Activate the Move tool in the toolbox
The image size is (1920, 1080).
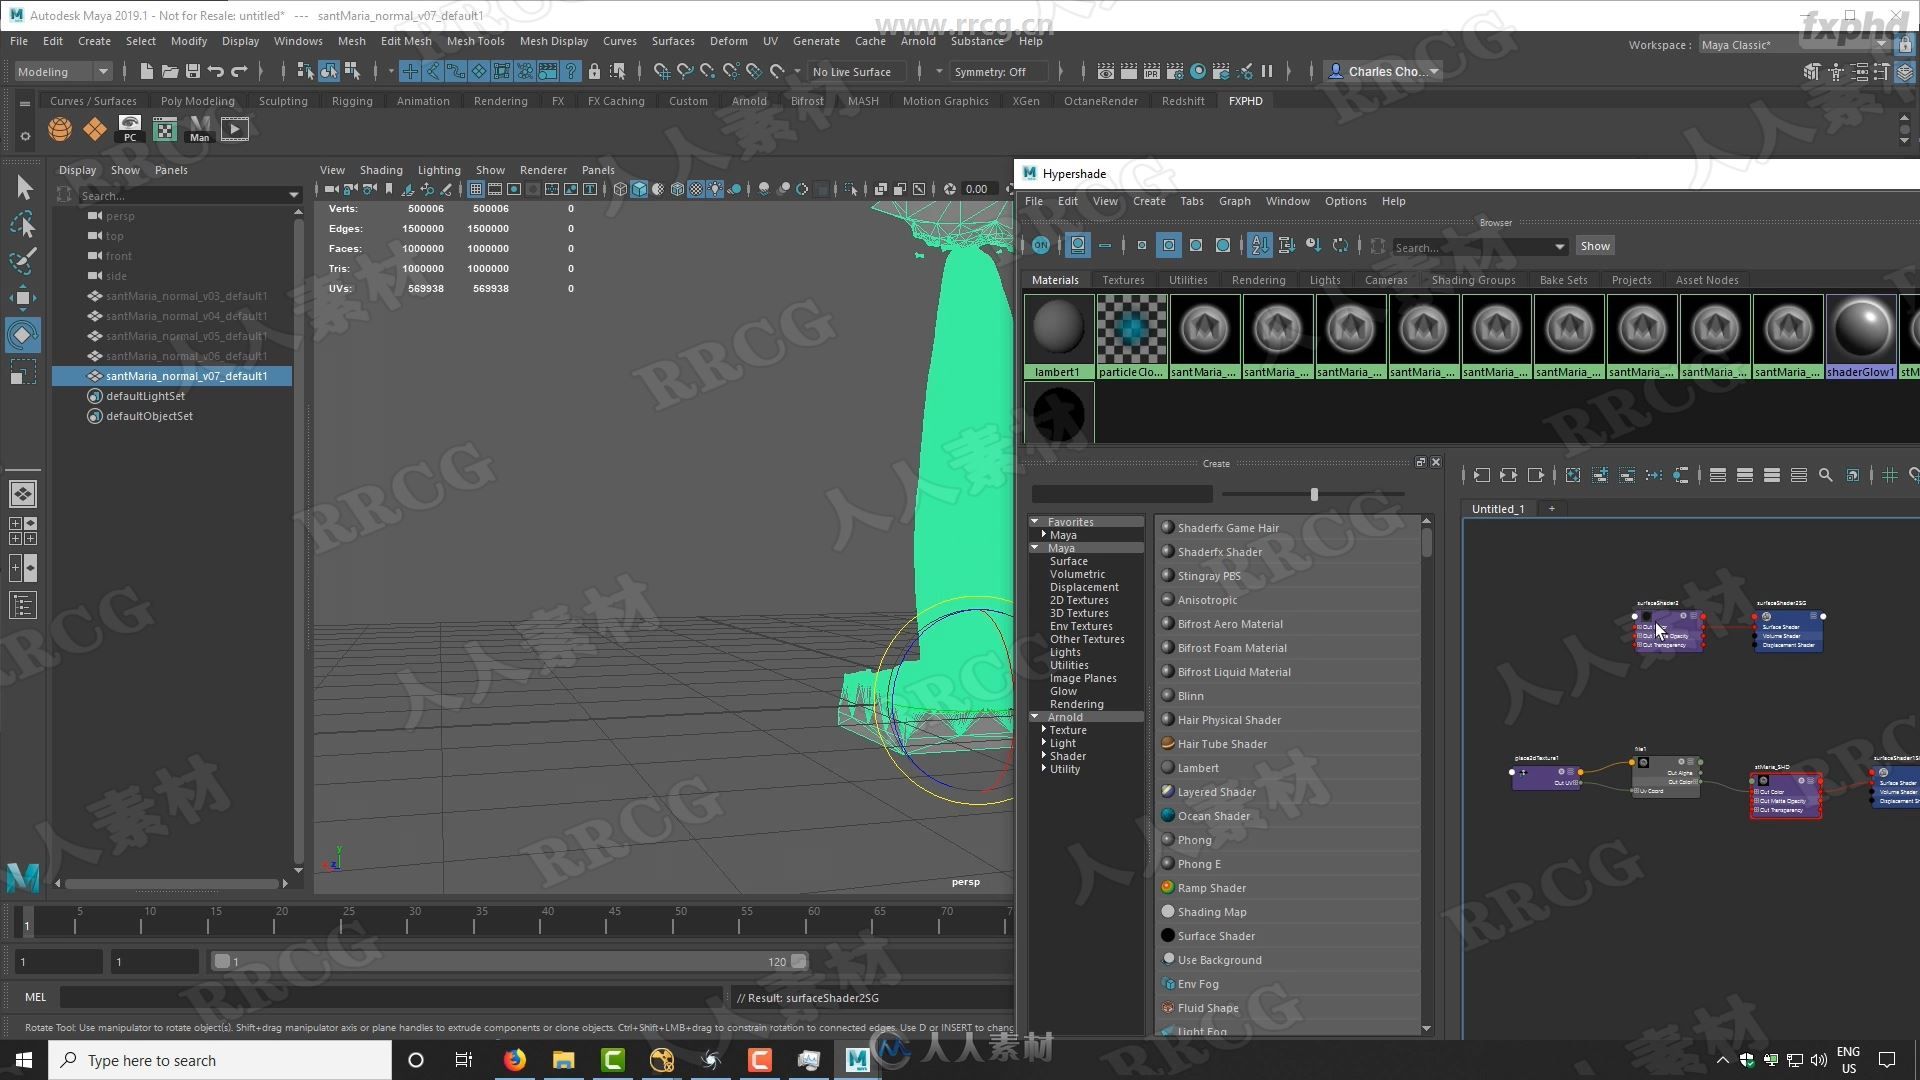23,297
